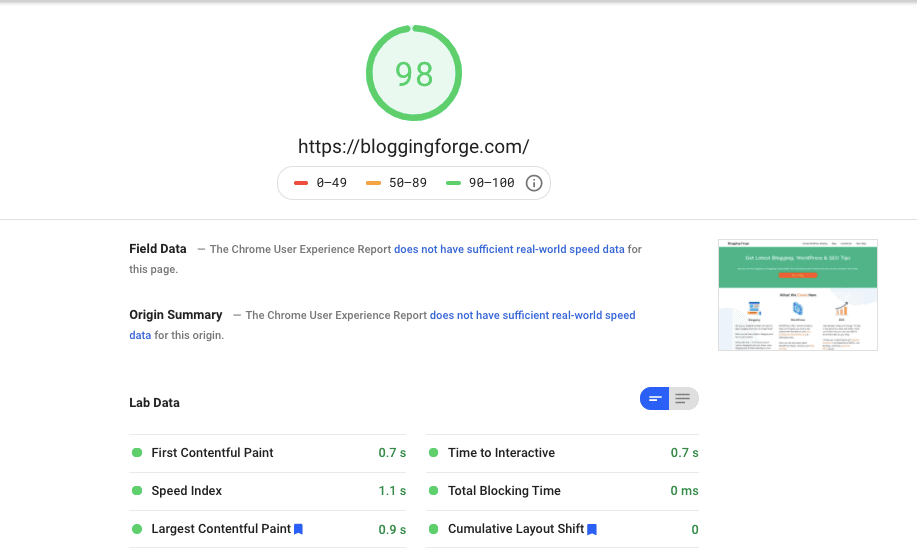Click the First Contentful Paint metric label
Viewport: 917px width, 554px height.
point(212,453)
